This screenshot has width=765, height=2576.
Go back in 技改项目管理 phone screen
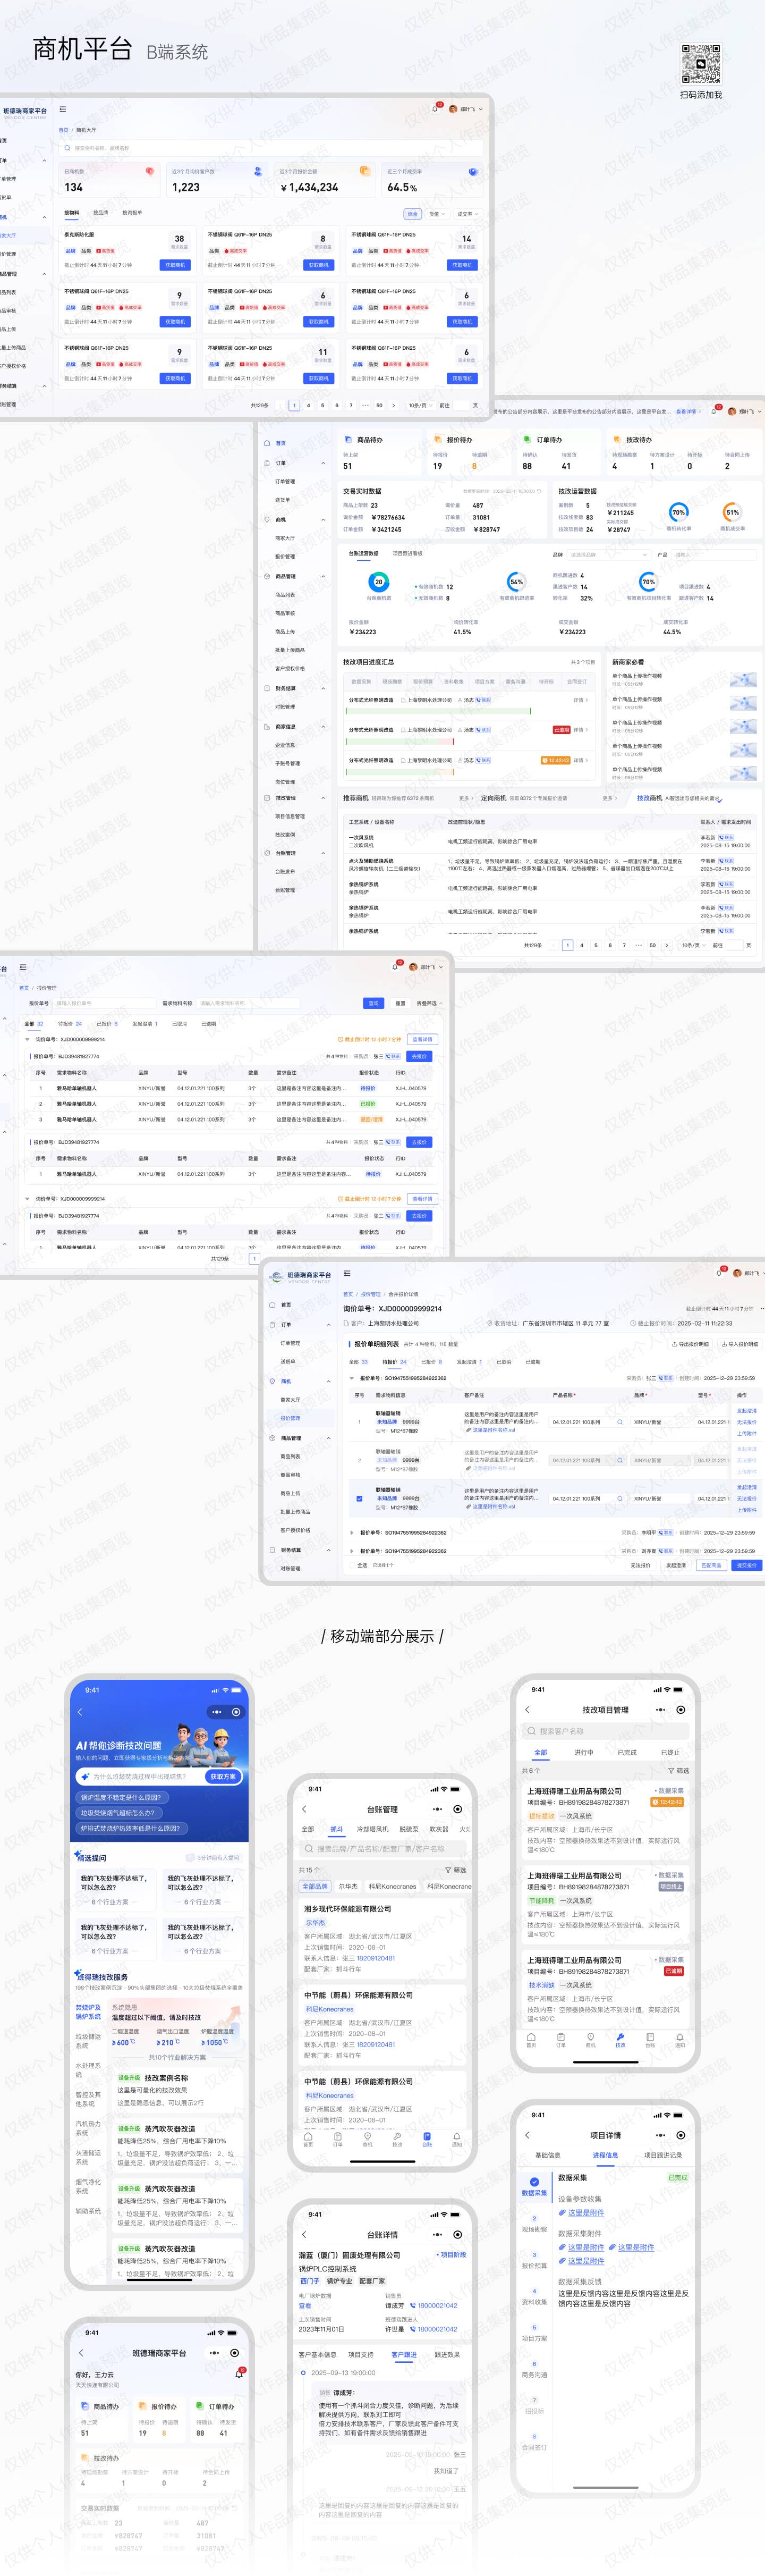pyautogui.click(x=527, y=1710)
